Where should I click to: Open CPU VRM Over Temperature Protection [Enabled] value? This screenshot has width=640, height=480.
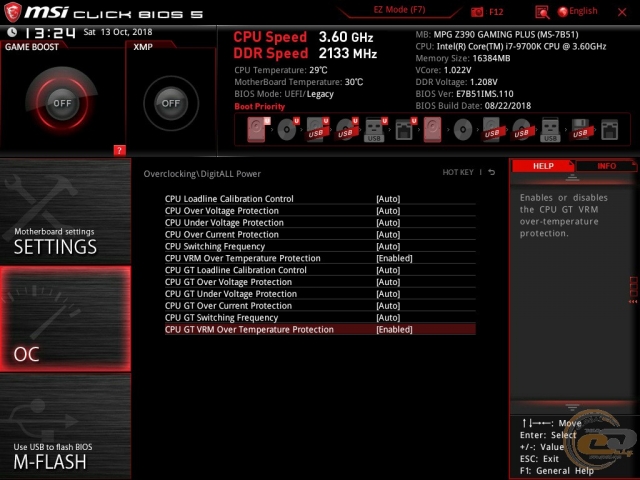pyautogui.click(x=394, y=258)
